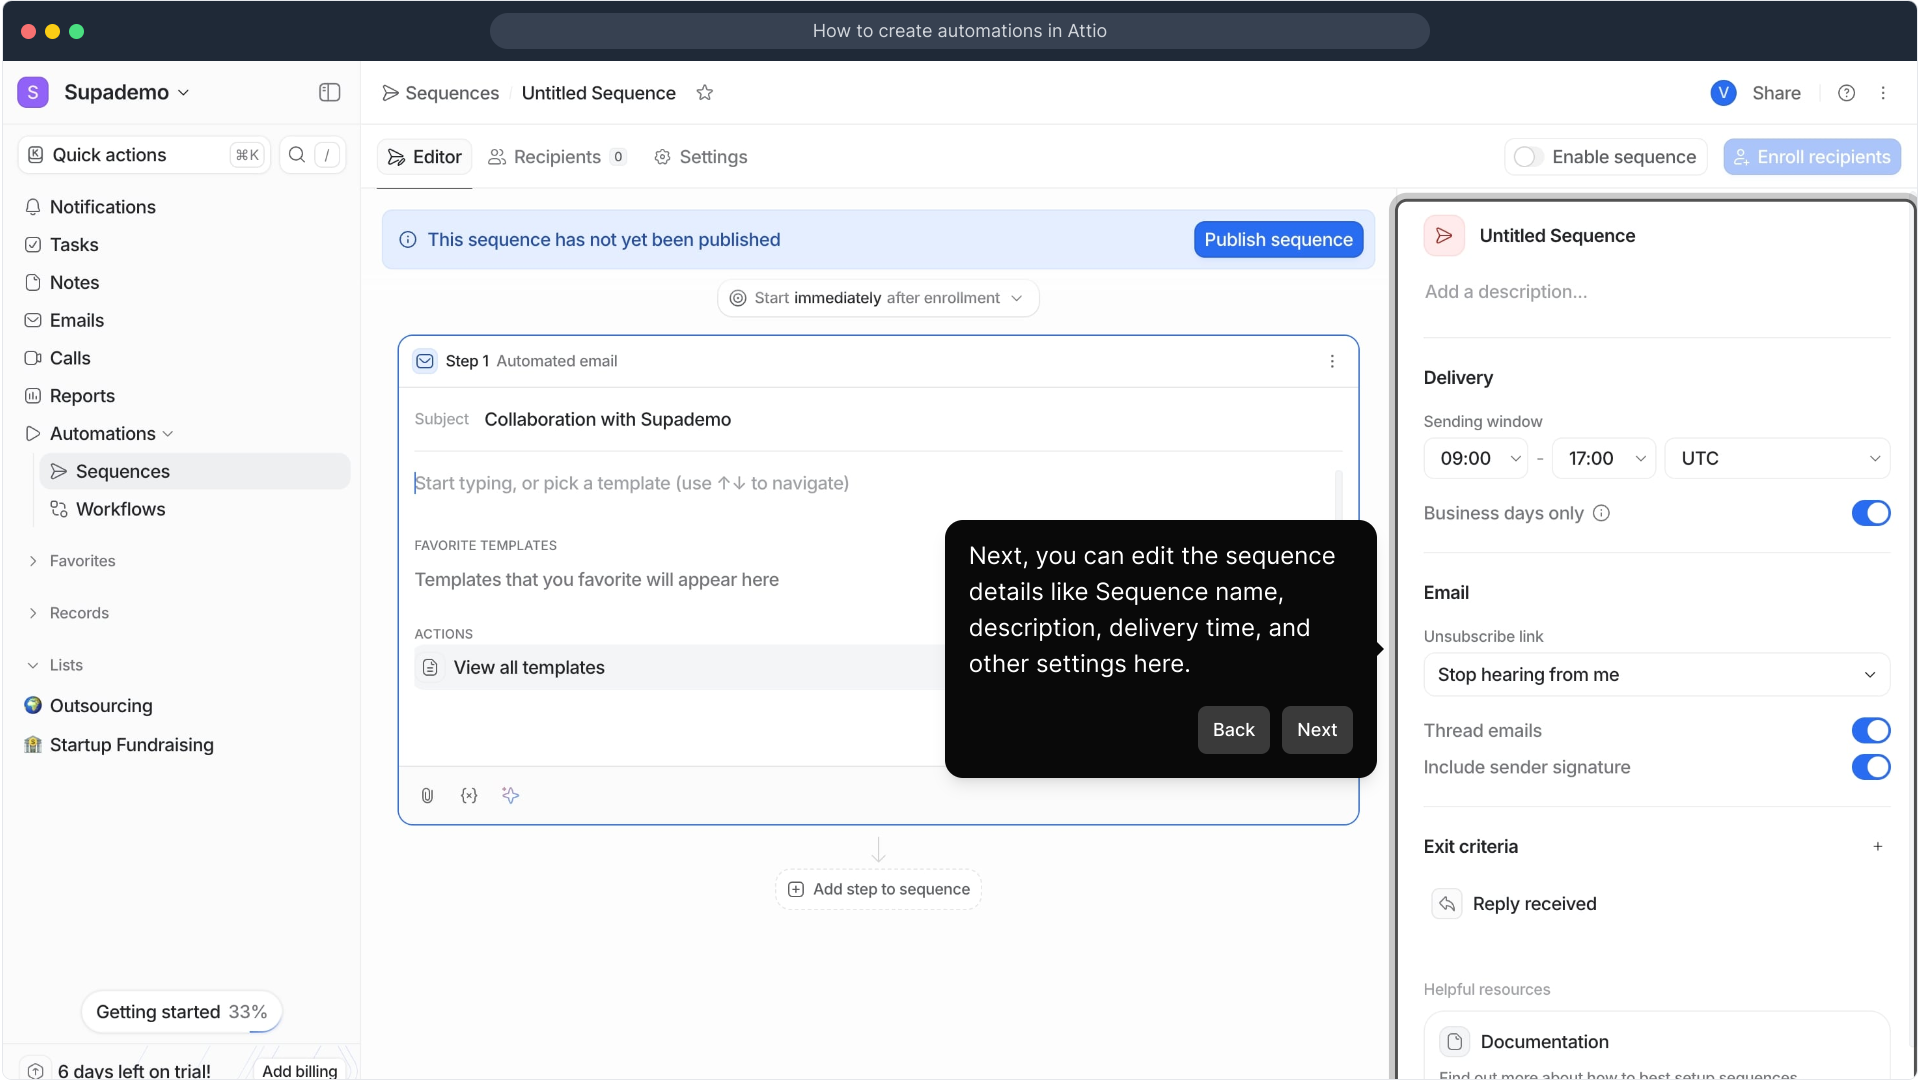Go to Sequences breadcrumb
This screenshot has height=1080, width=1920.
pyautogui.click(x=440, y=93)
